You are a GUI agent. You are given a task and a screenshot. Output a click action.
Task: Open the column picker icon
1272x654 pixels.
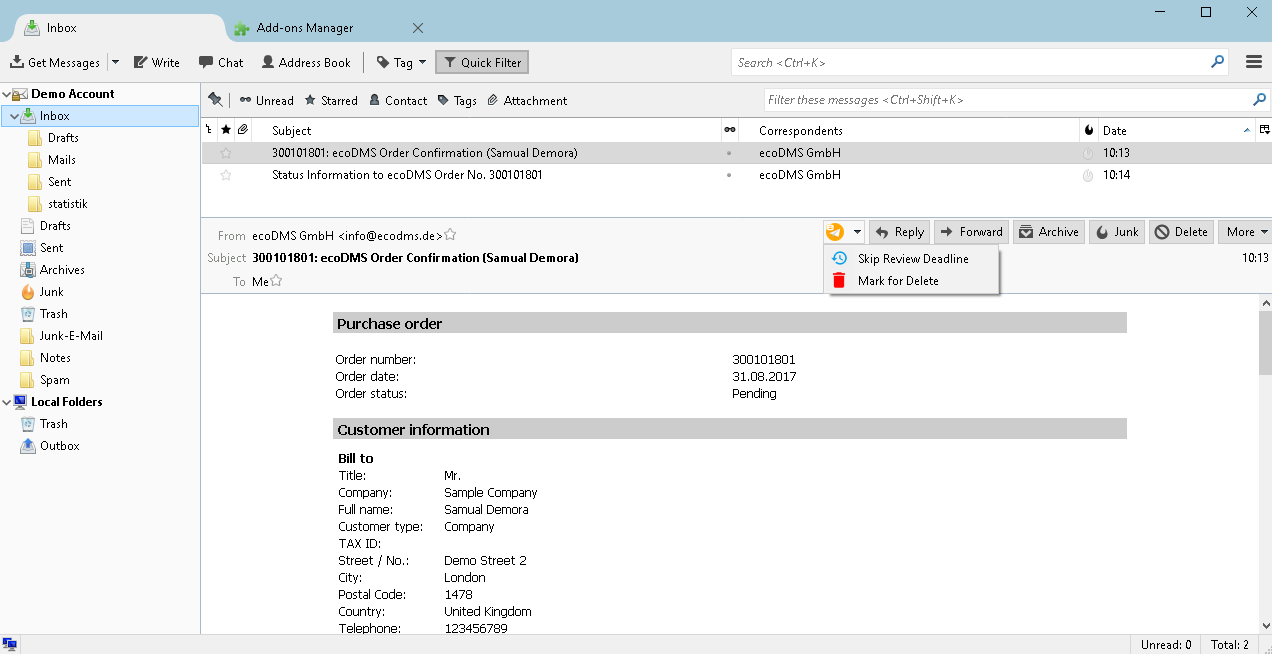click(x=1264, y=131)
